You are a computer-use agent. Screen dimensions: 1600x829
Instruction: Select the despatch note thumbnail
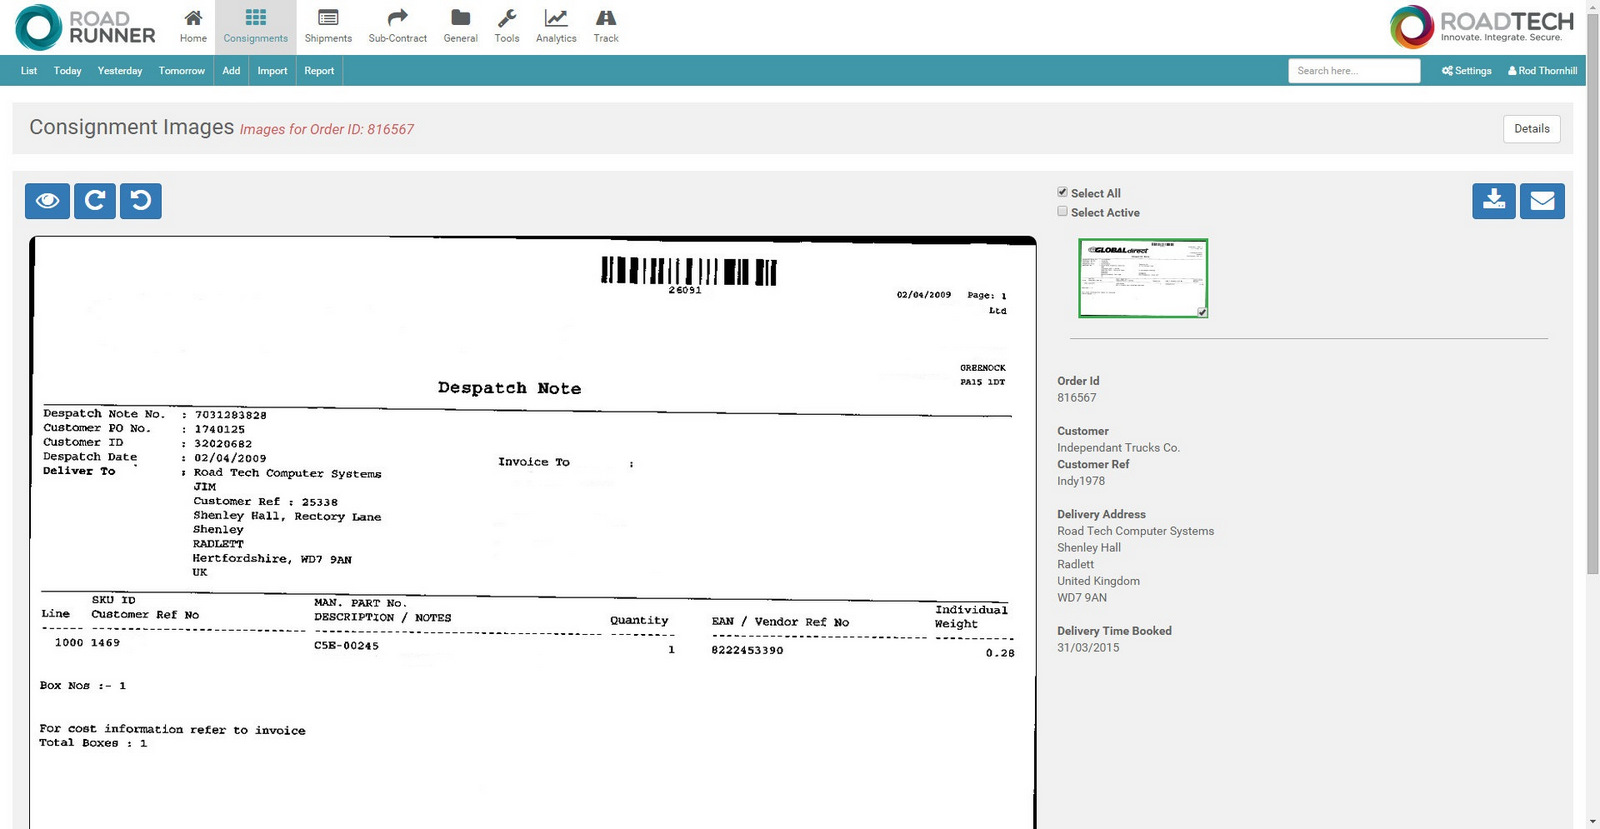pos(1143,278)
